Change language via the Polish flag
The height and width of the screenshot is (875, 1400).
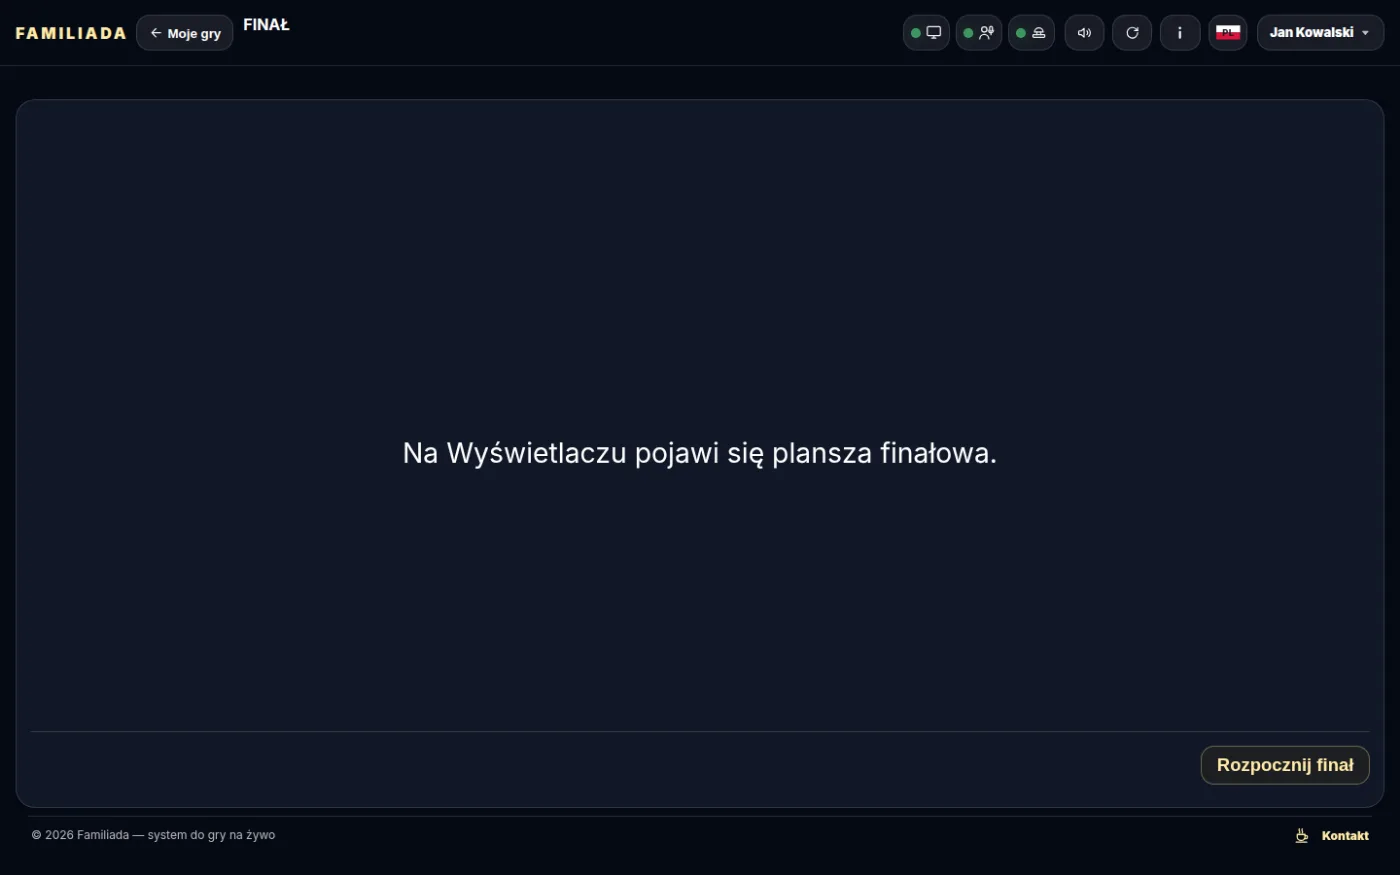tap(1228, 33)
